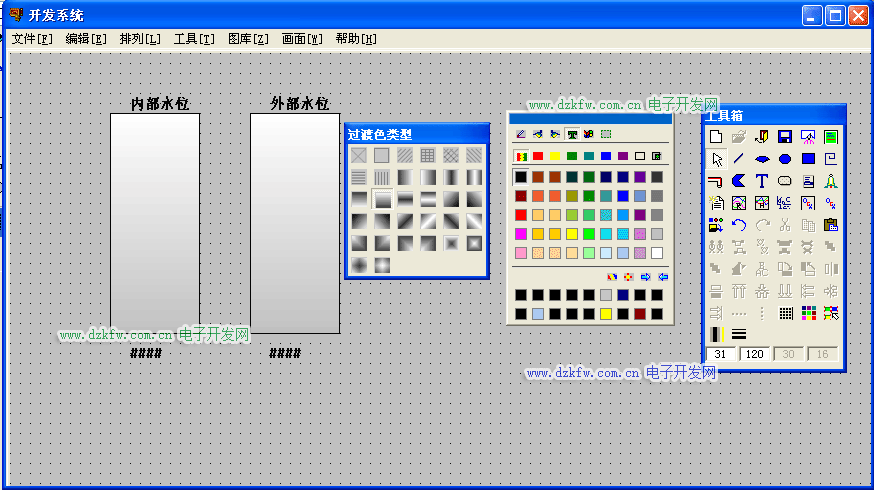Toggle the dotted grid display icon in toolbox
The image size is (874, 490).
[786, 313]
